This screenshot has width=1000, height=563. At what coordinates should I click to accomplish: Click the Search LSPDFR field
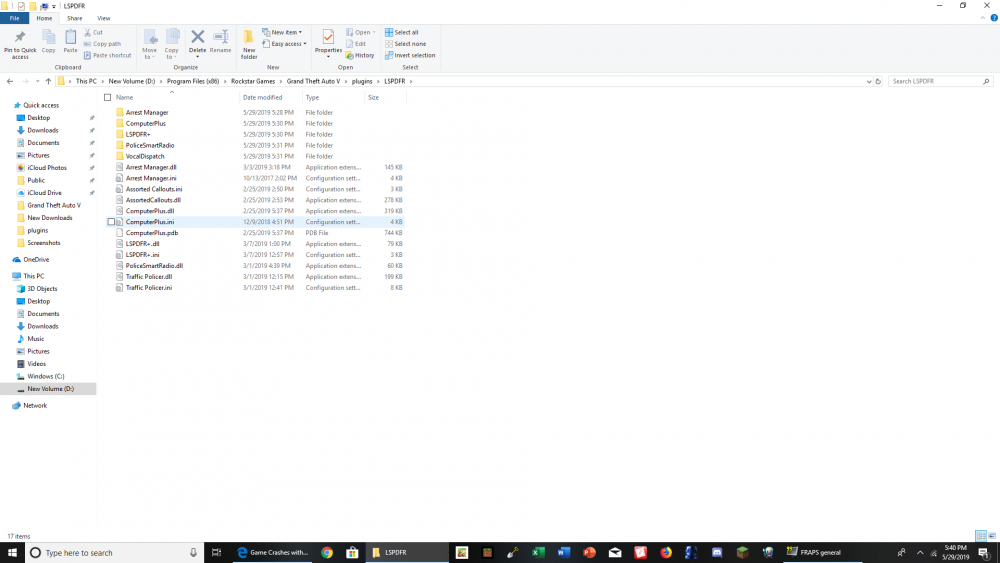tap(940, 82)
